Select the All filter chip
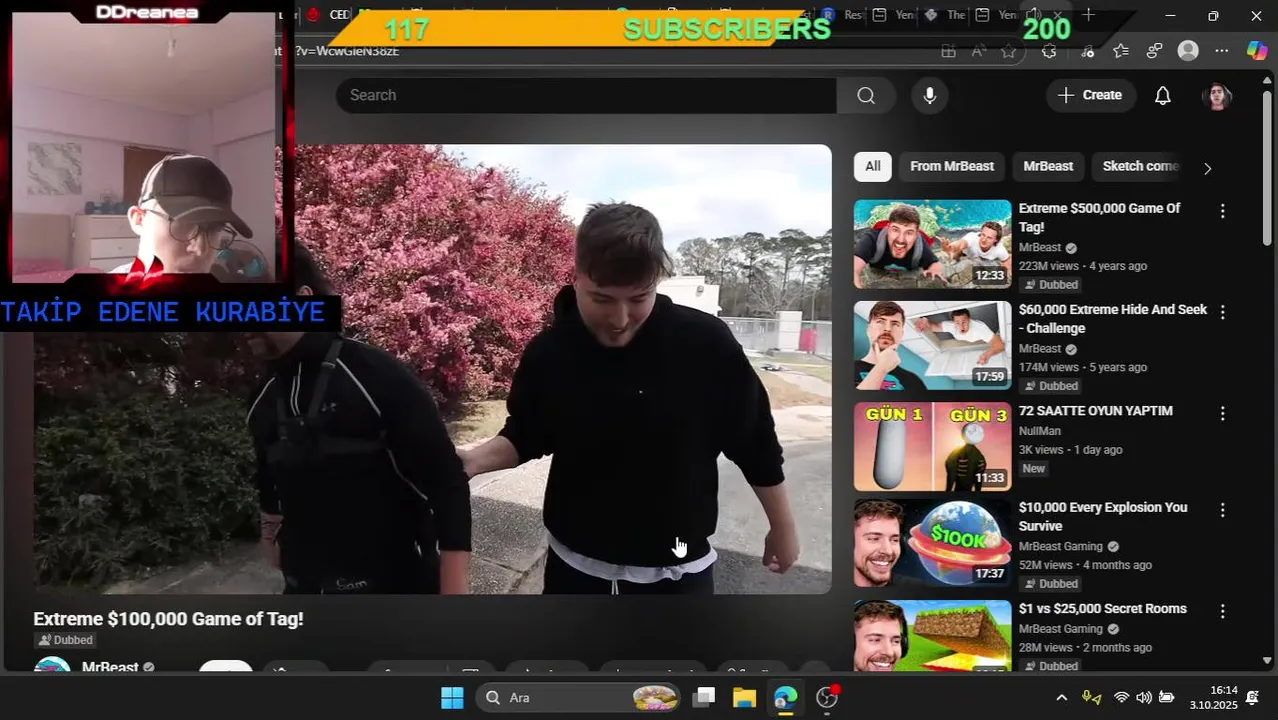 [873, 166]
